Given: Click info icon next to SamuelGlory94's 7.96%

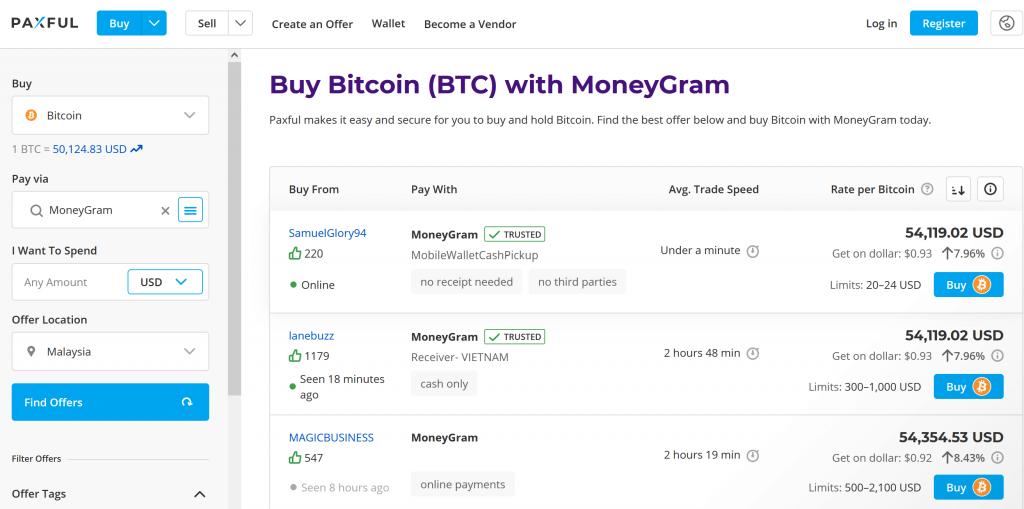Looking at the screenshot, I should tap(997, 254).
